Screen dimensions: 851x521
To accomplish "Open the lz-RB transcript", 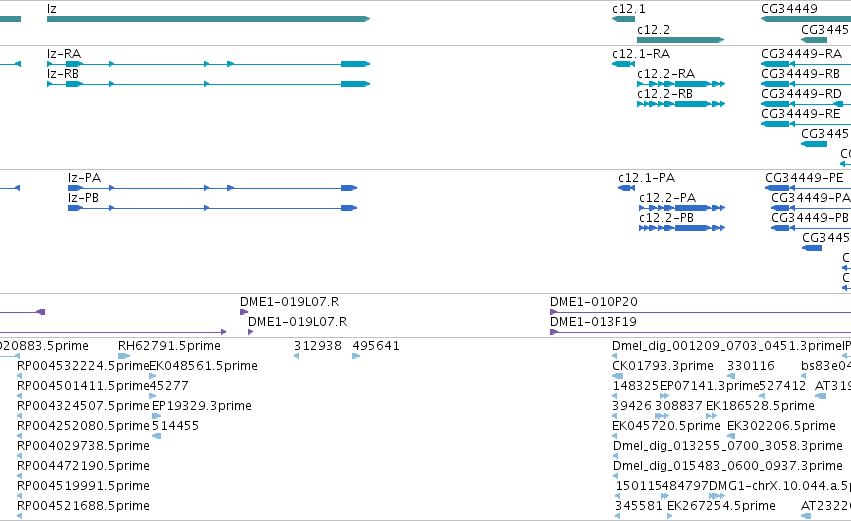I will pyautogui.click(x=208, y=84).
